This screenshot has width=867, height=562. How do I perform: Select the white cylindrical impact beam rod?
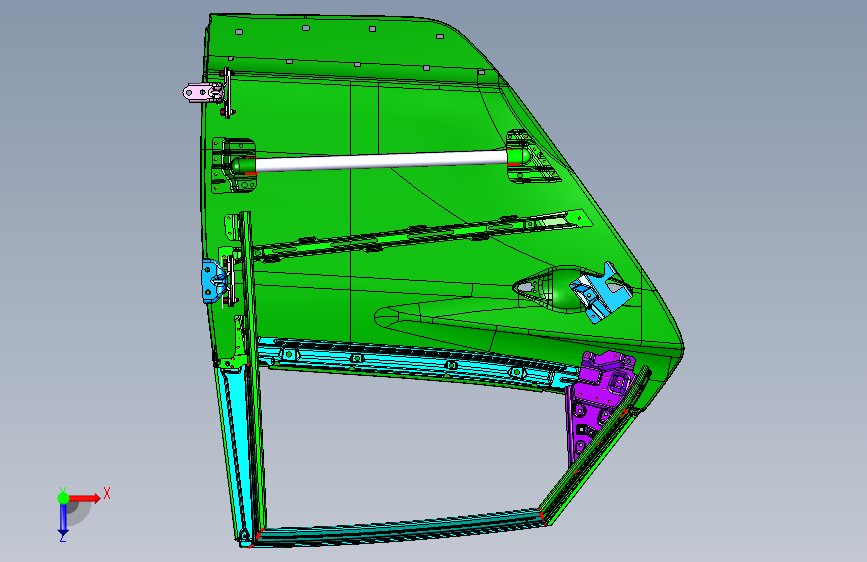pos(380,161)
